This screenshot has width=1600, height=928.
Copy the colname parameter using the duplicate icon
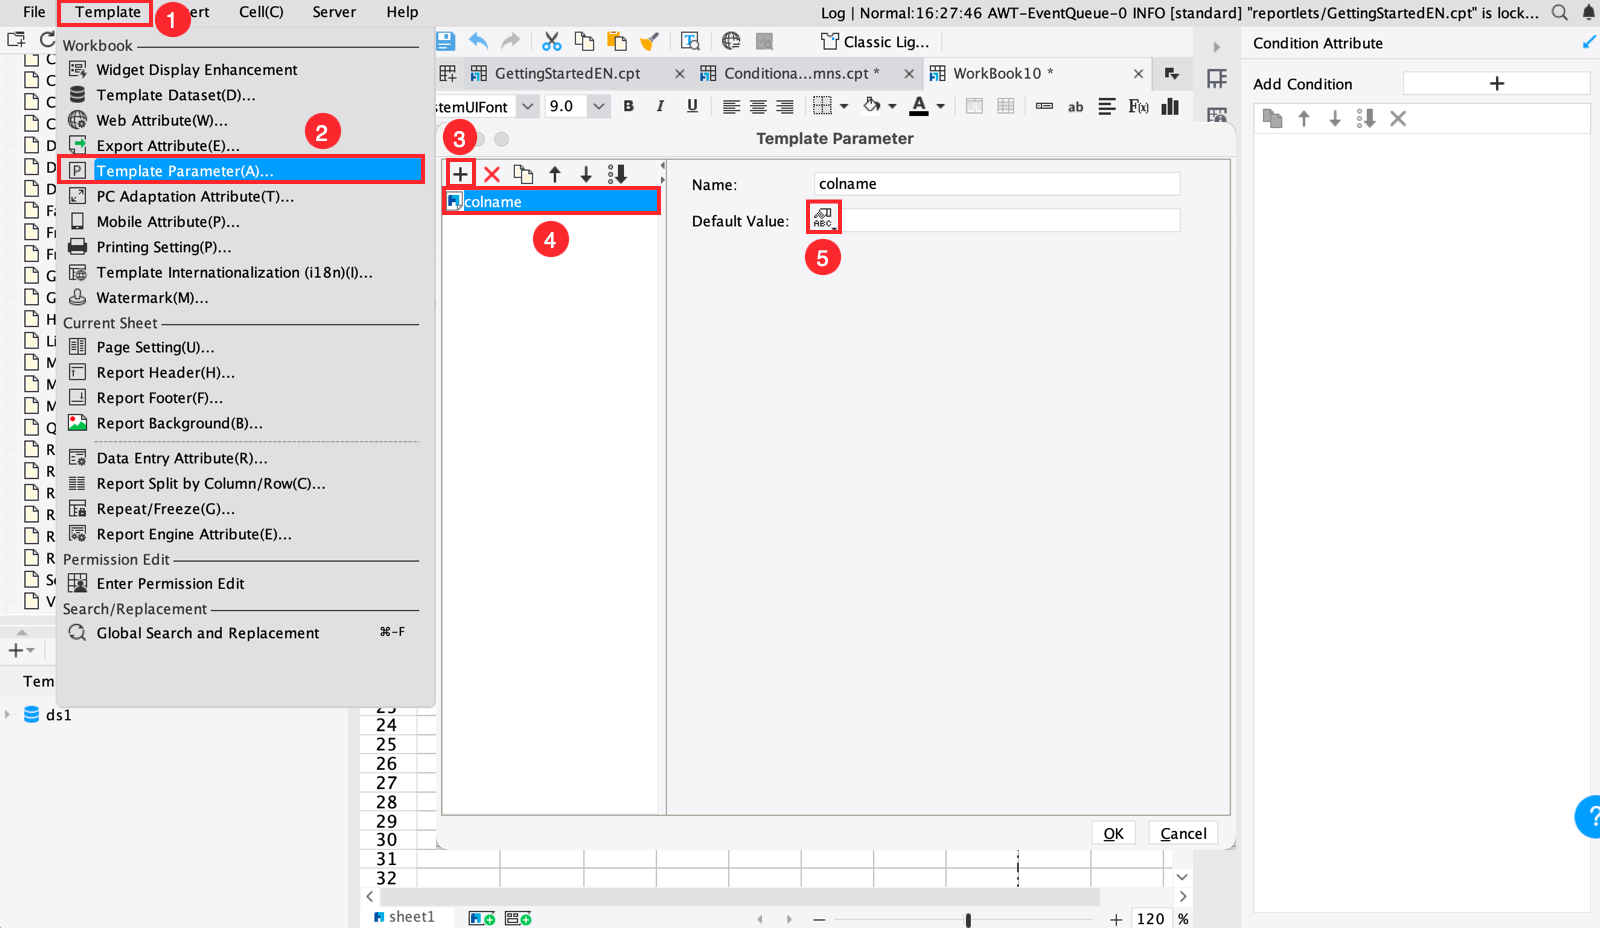(x=523, y=173)
